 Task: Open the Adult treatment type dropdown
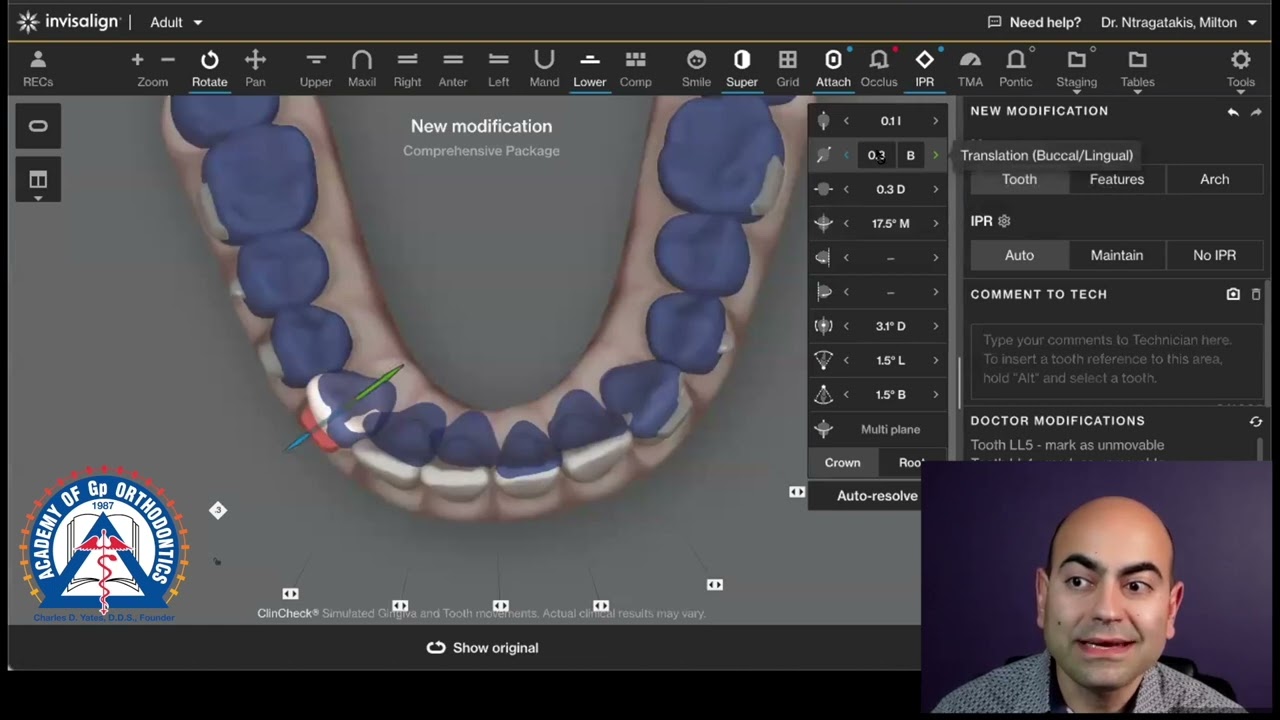(x=177, y=22)
